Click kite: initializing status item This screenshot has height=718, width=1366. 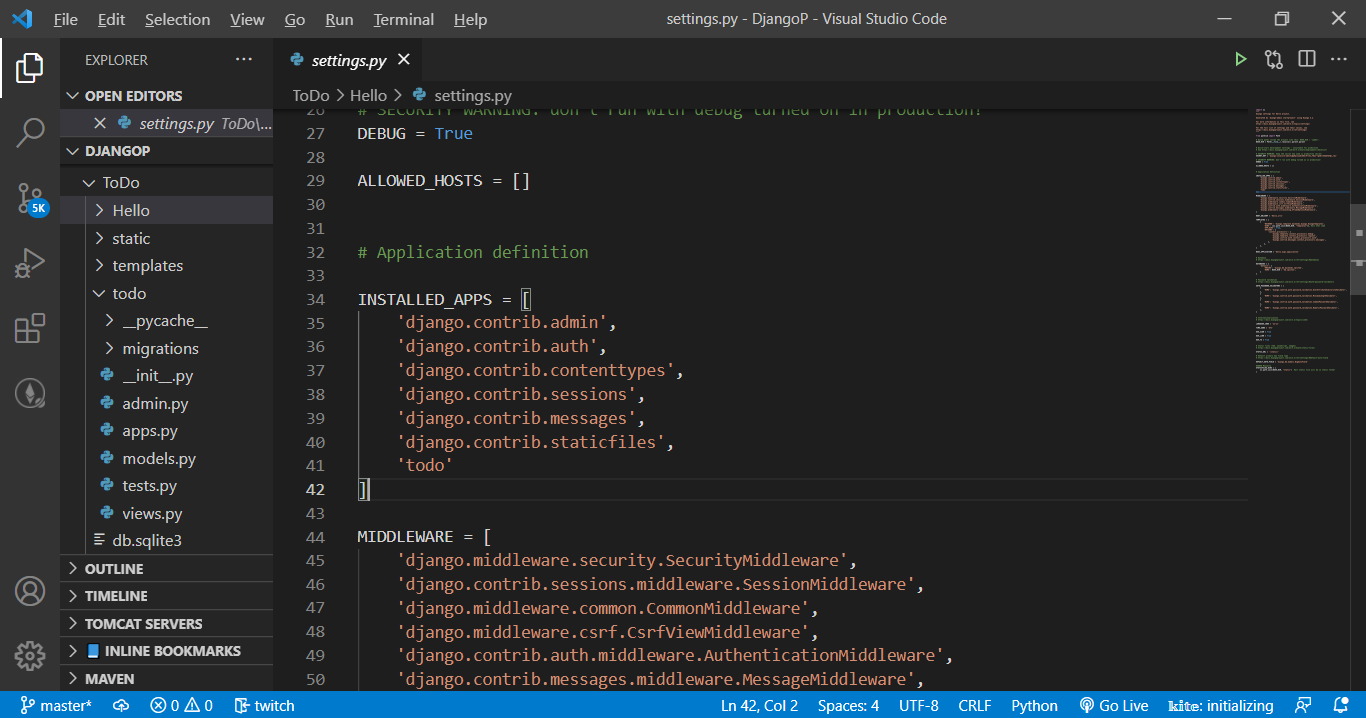[1221, 705]
